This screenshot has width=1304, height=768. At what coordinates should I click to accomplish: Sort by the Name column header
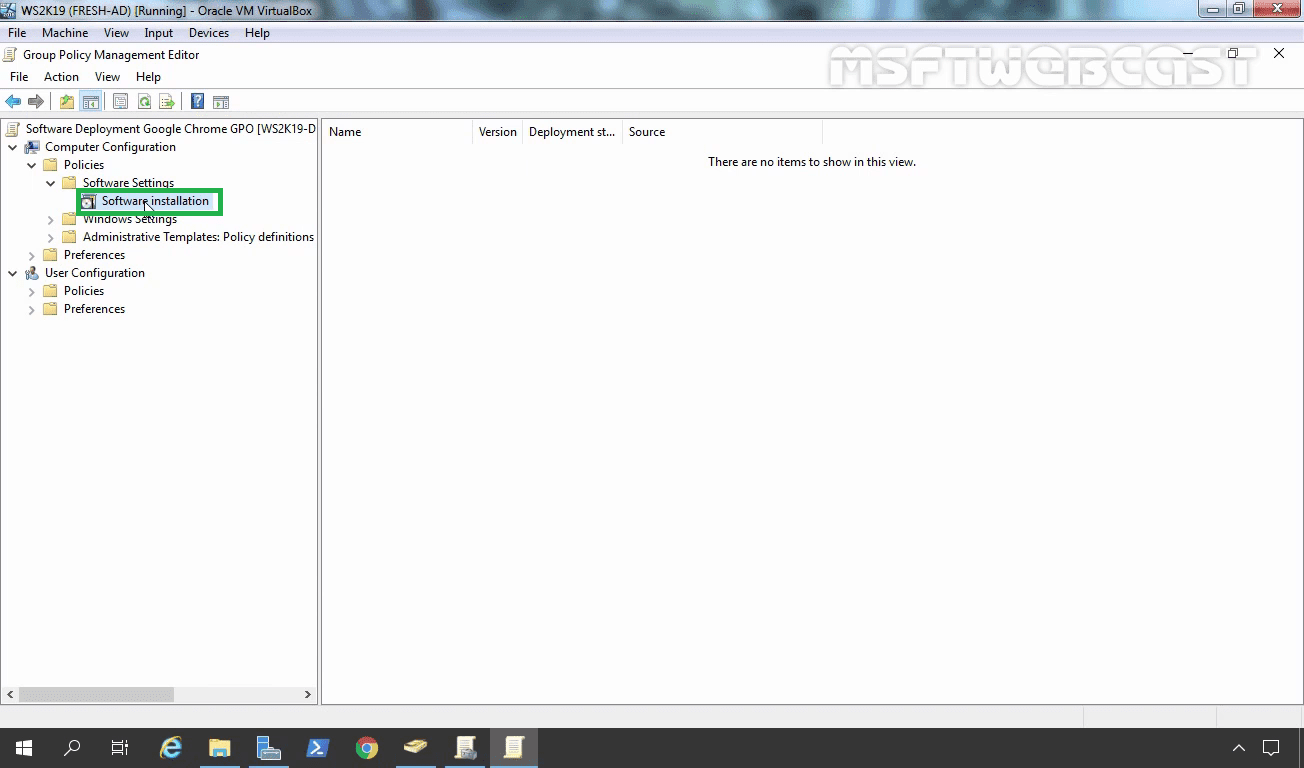[x=397, y=132]
